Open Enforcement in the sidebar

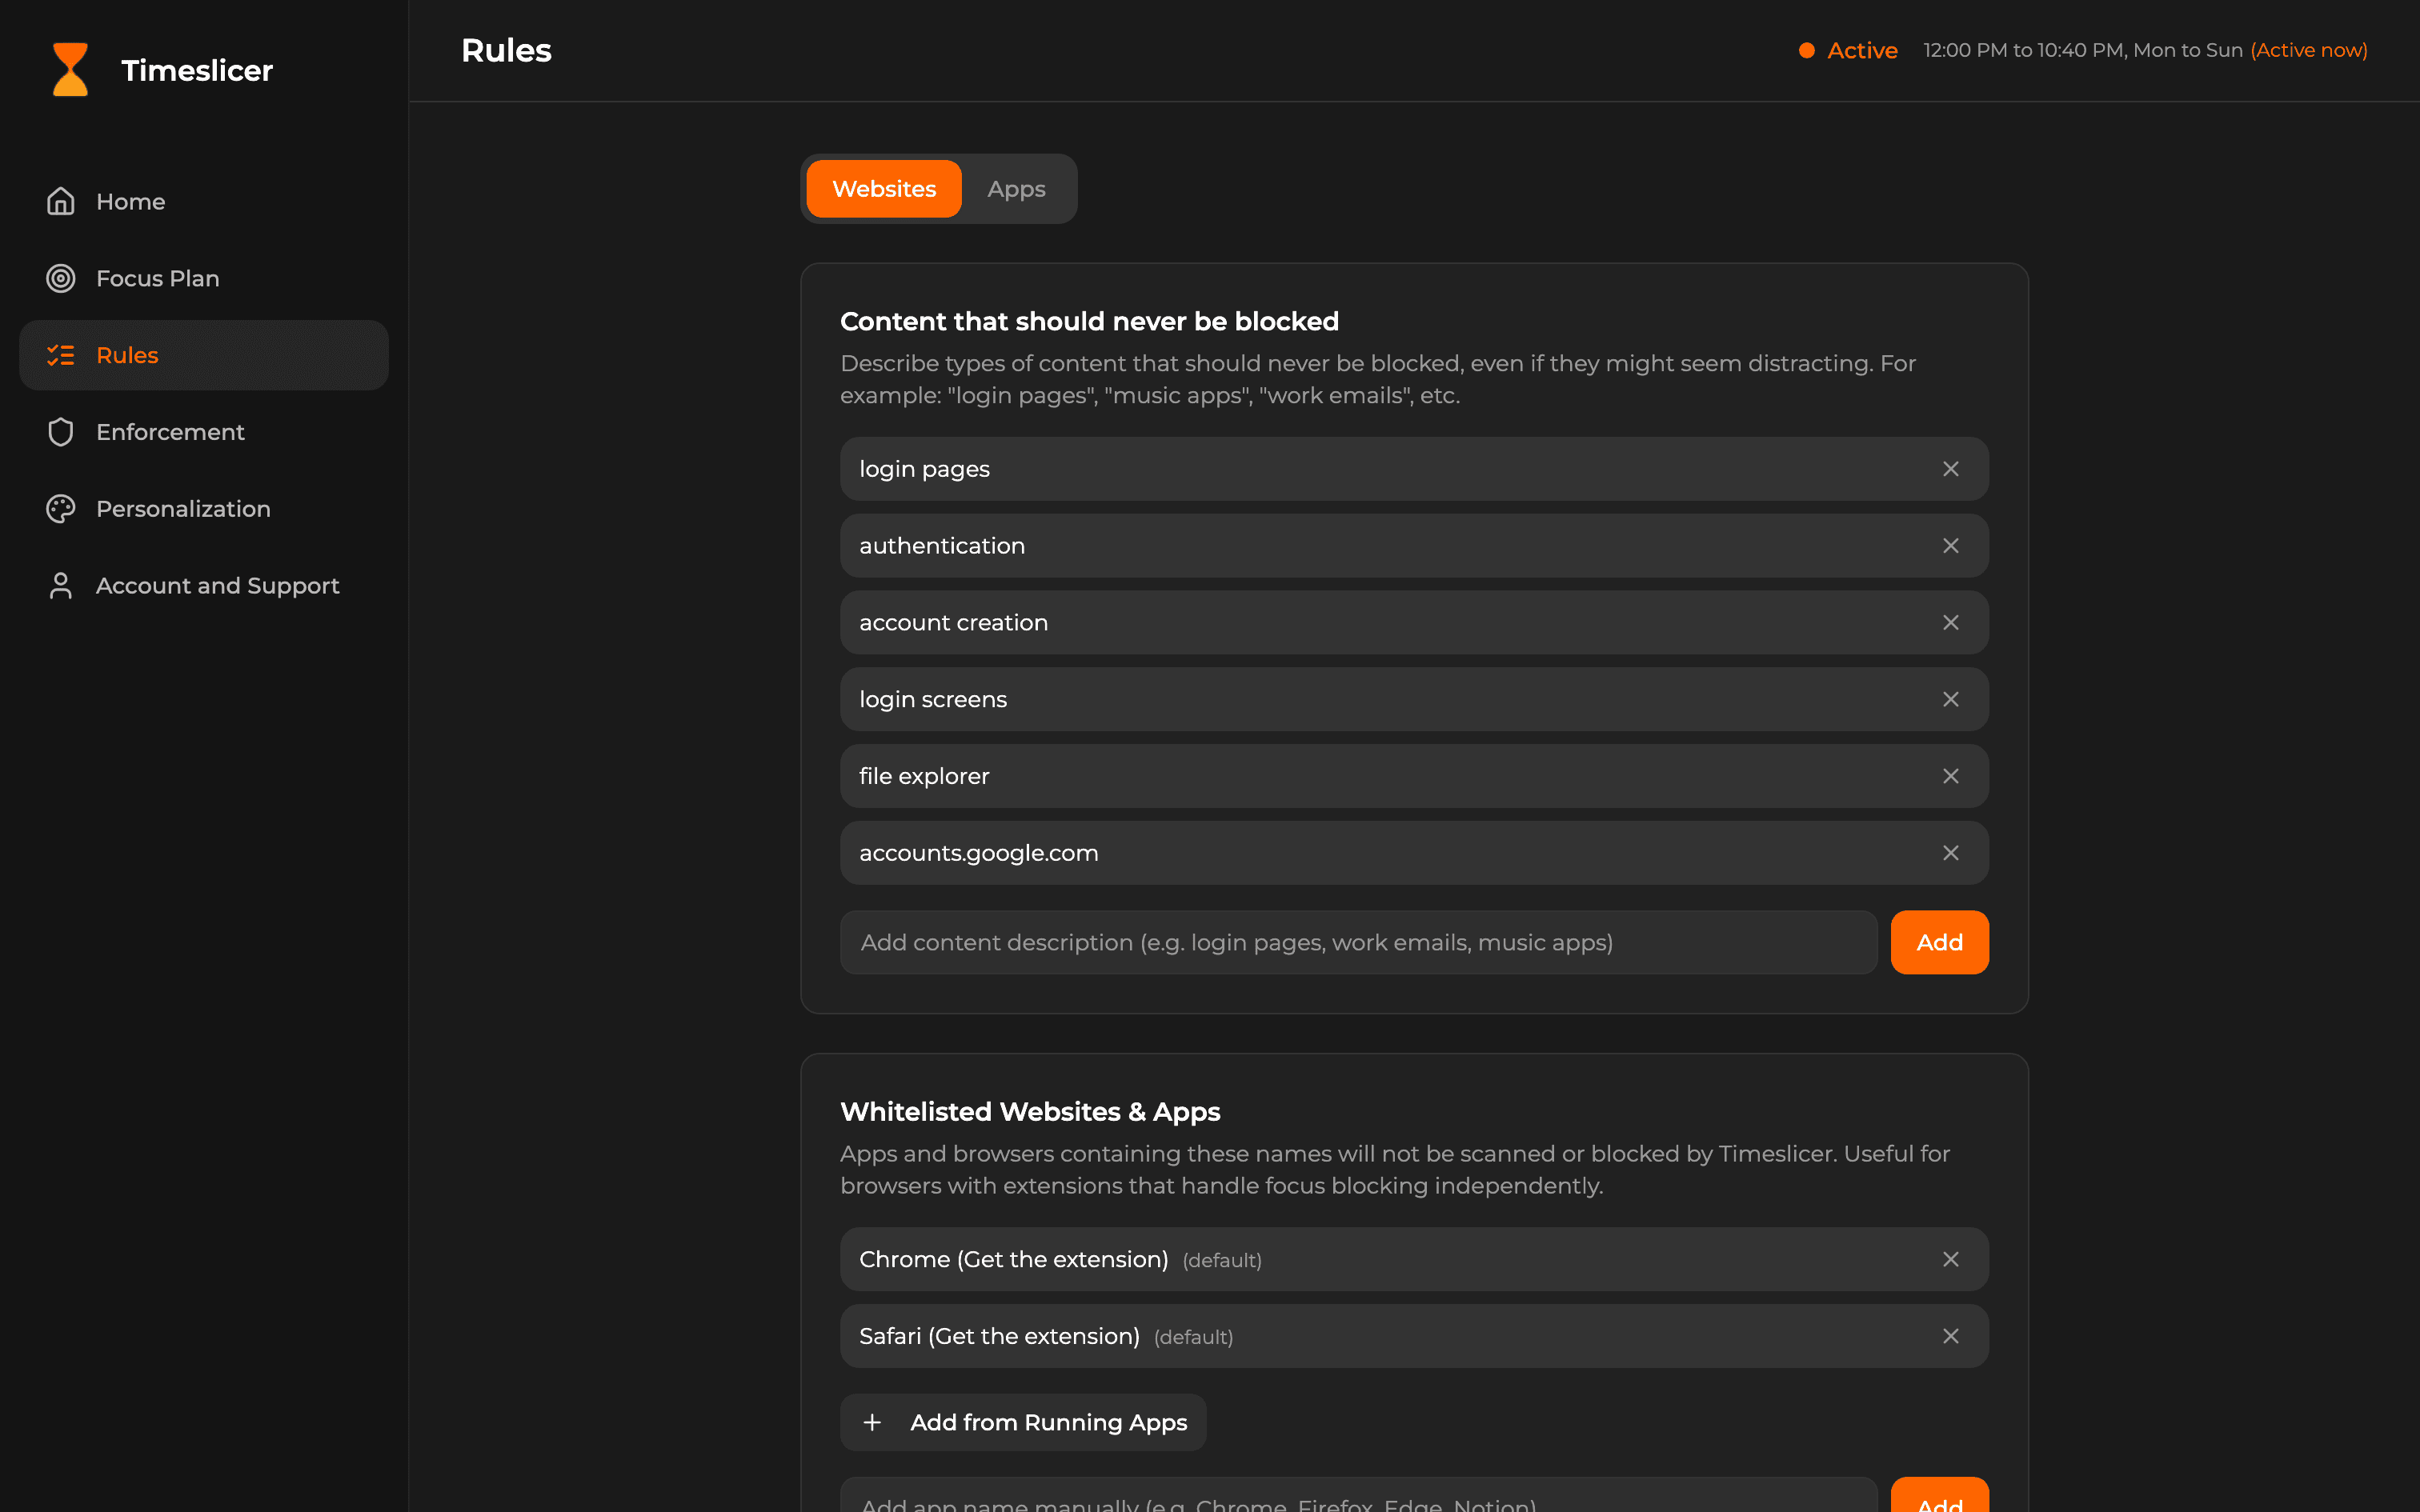[x=204, y=432]
